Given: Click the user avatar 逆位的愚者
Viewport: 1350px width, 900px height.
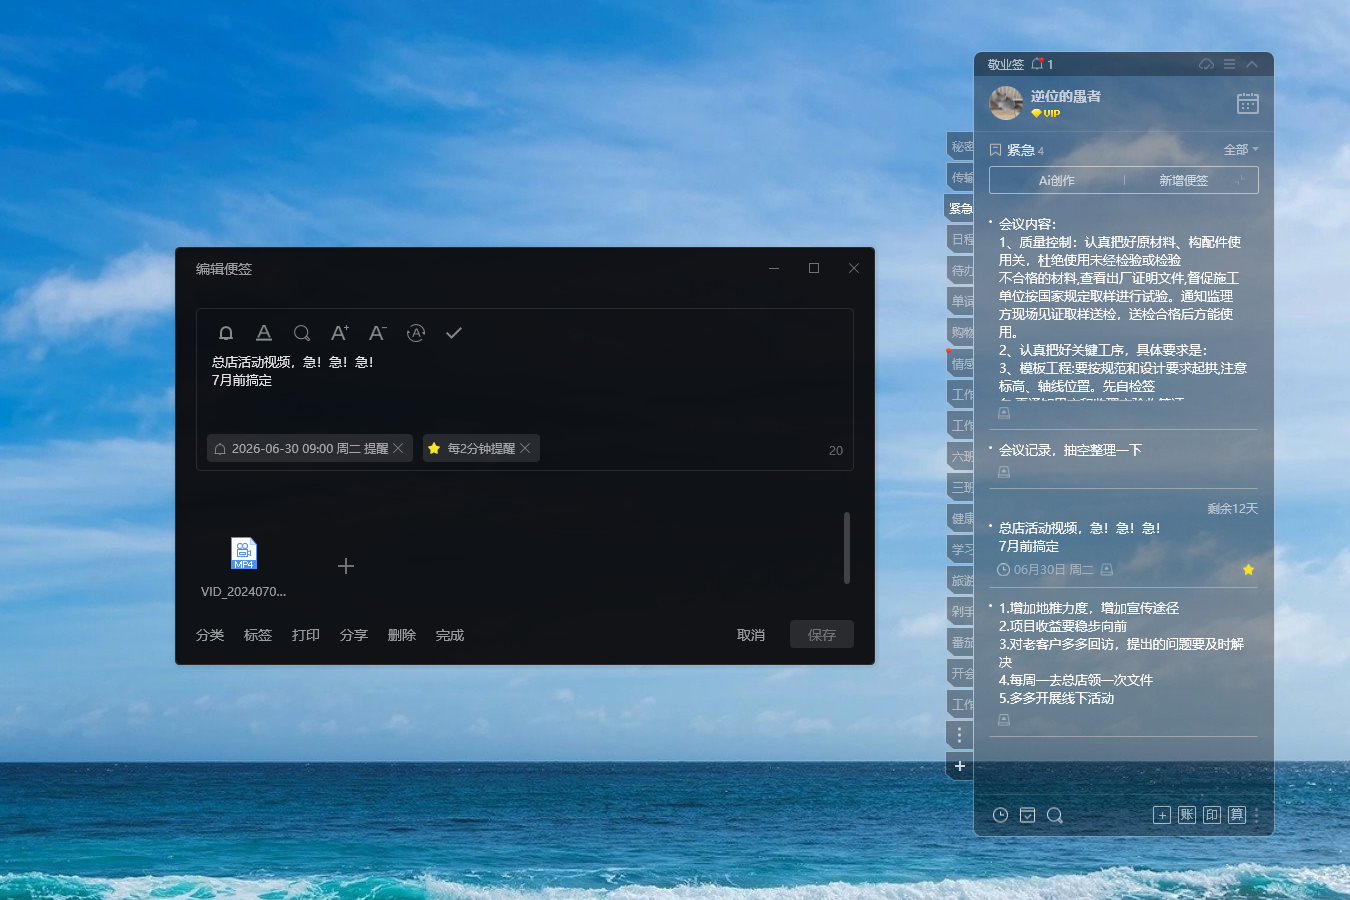Looking at the screenshot, I should click(x=1006, y=102).
